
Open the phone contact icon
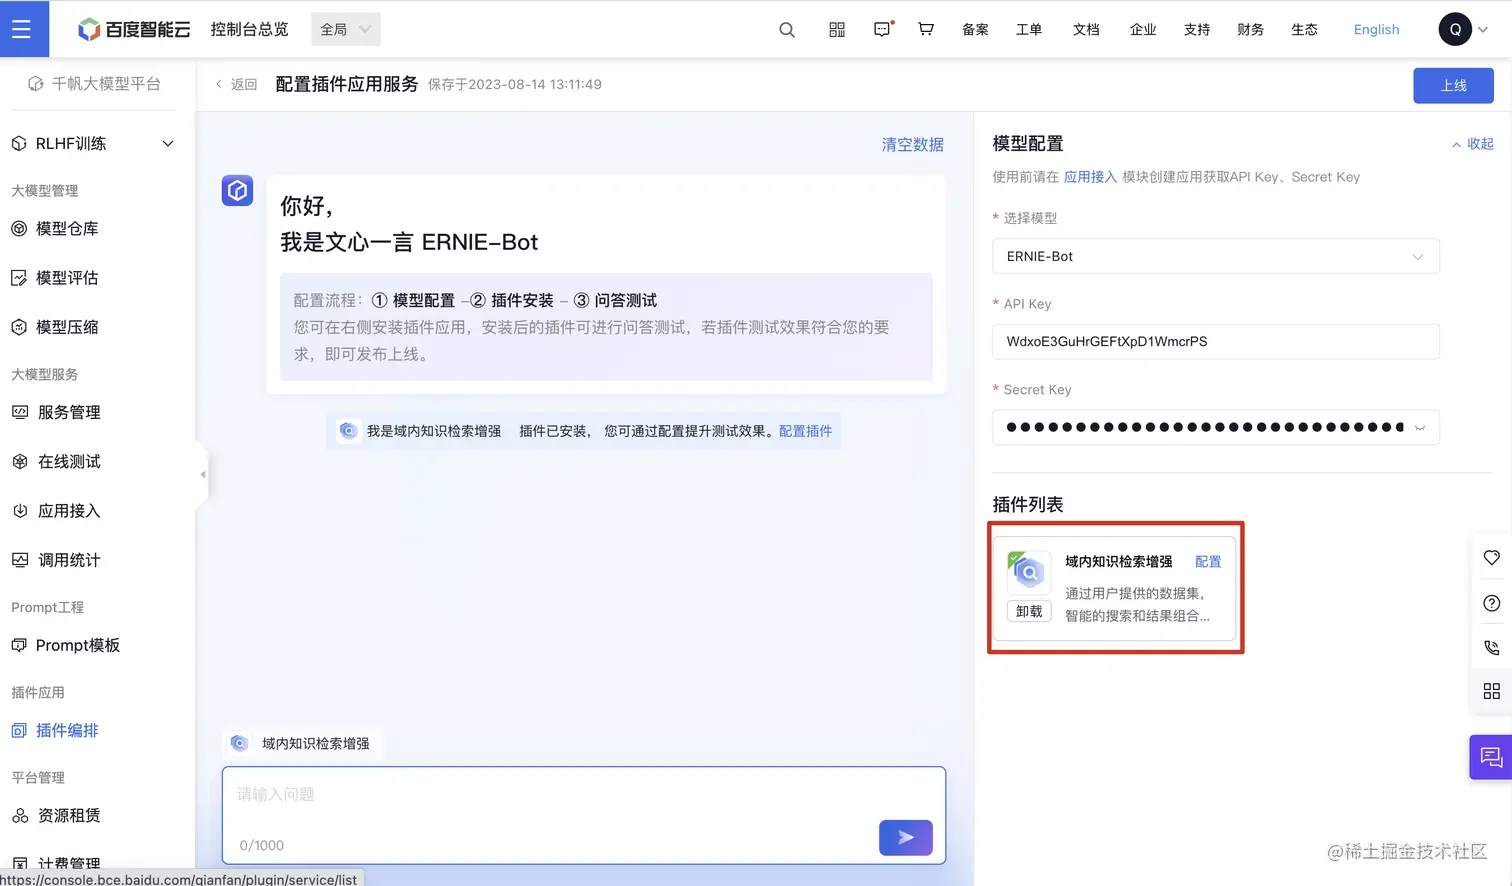pos(1491,647)
